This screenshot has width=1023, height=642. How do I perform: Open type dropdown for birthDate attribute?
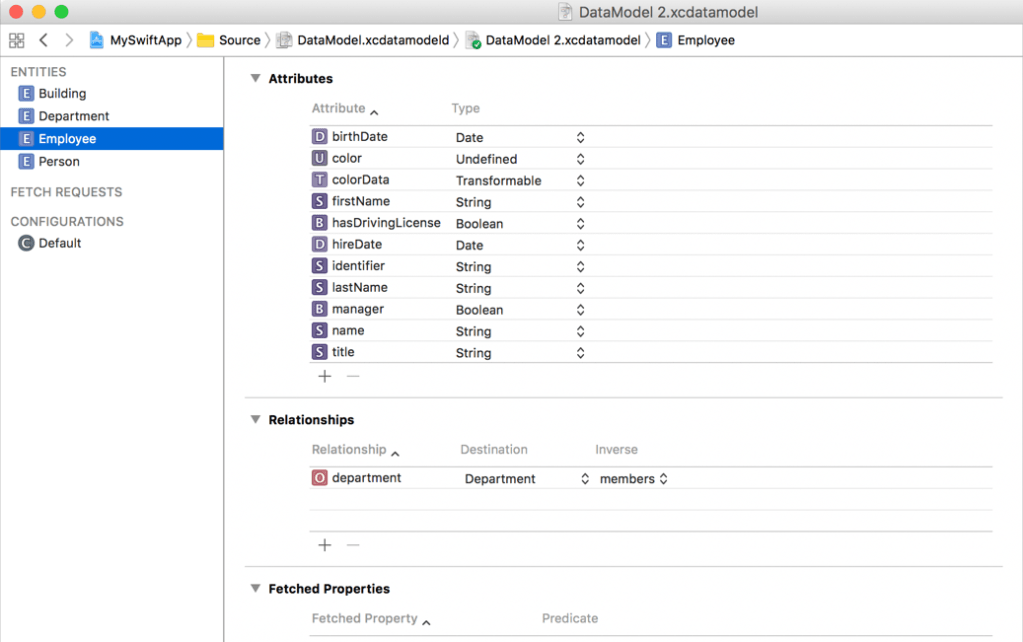580,137
